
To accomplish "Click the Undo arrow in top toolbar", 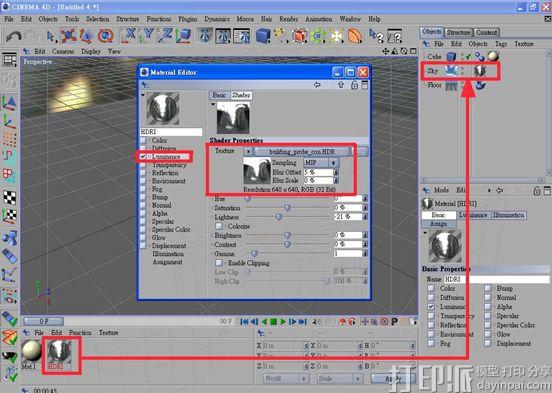I will point(14,36).
